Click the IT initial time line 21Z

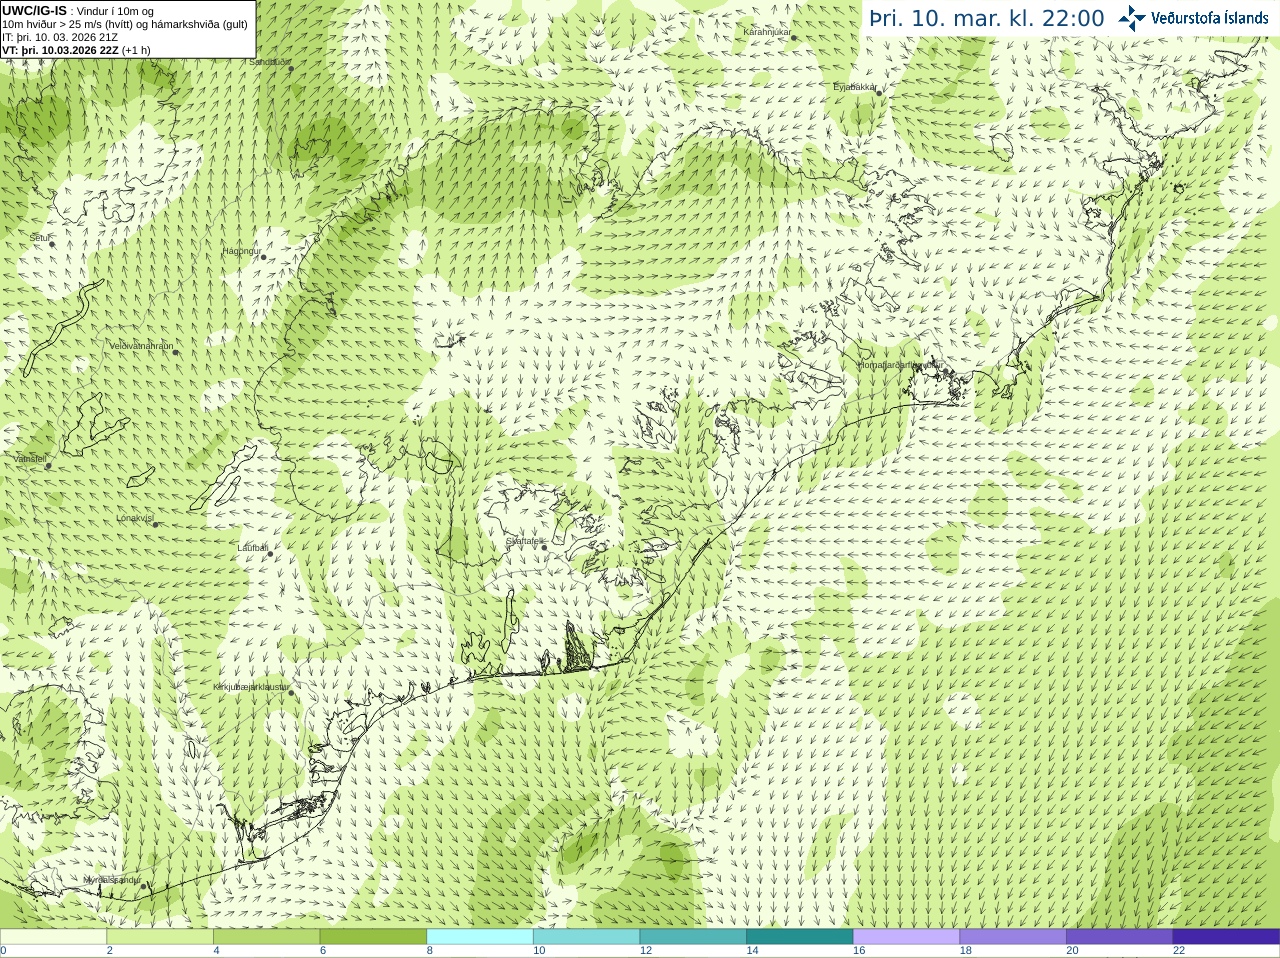pos(60,37)
